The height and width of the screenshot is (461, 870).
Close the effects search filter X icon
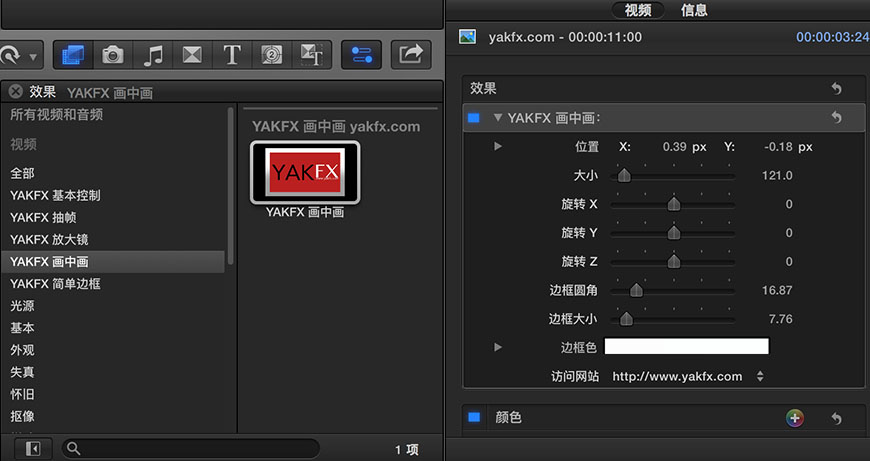tap(16, 92)
